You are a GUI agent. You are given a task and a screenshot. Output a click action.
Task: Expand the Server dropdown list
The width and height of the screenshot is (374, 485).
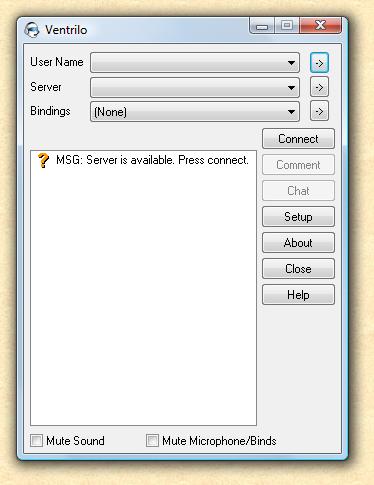click(x=195, y=87)
